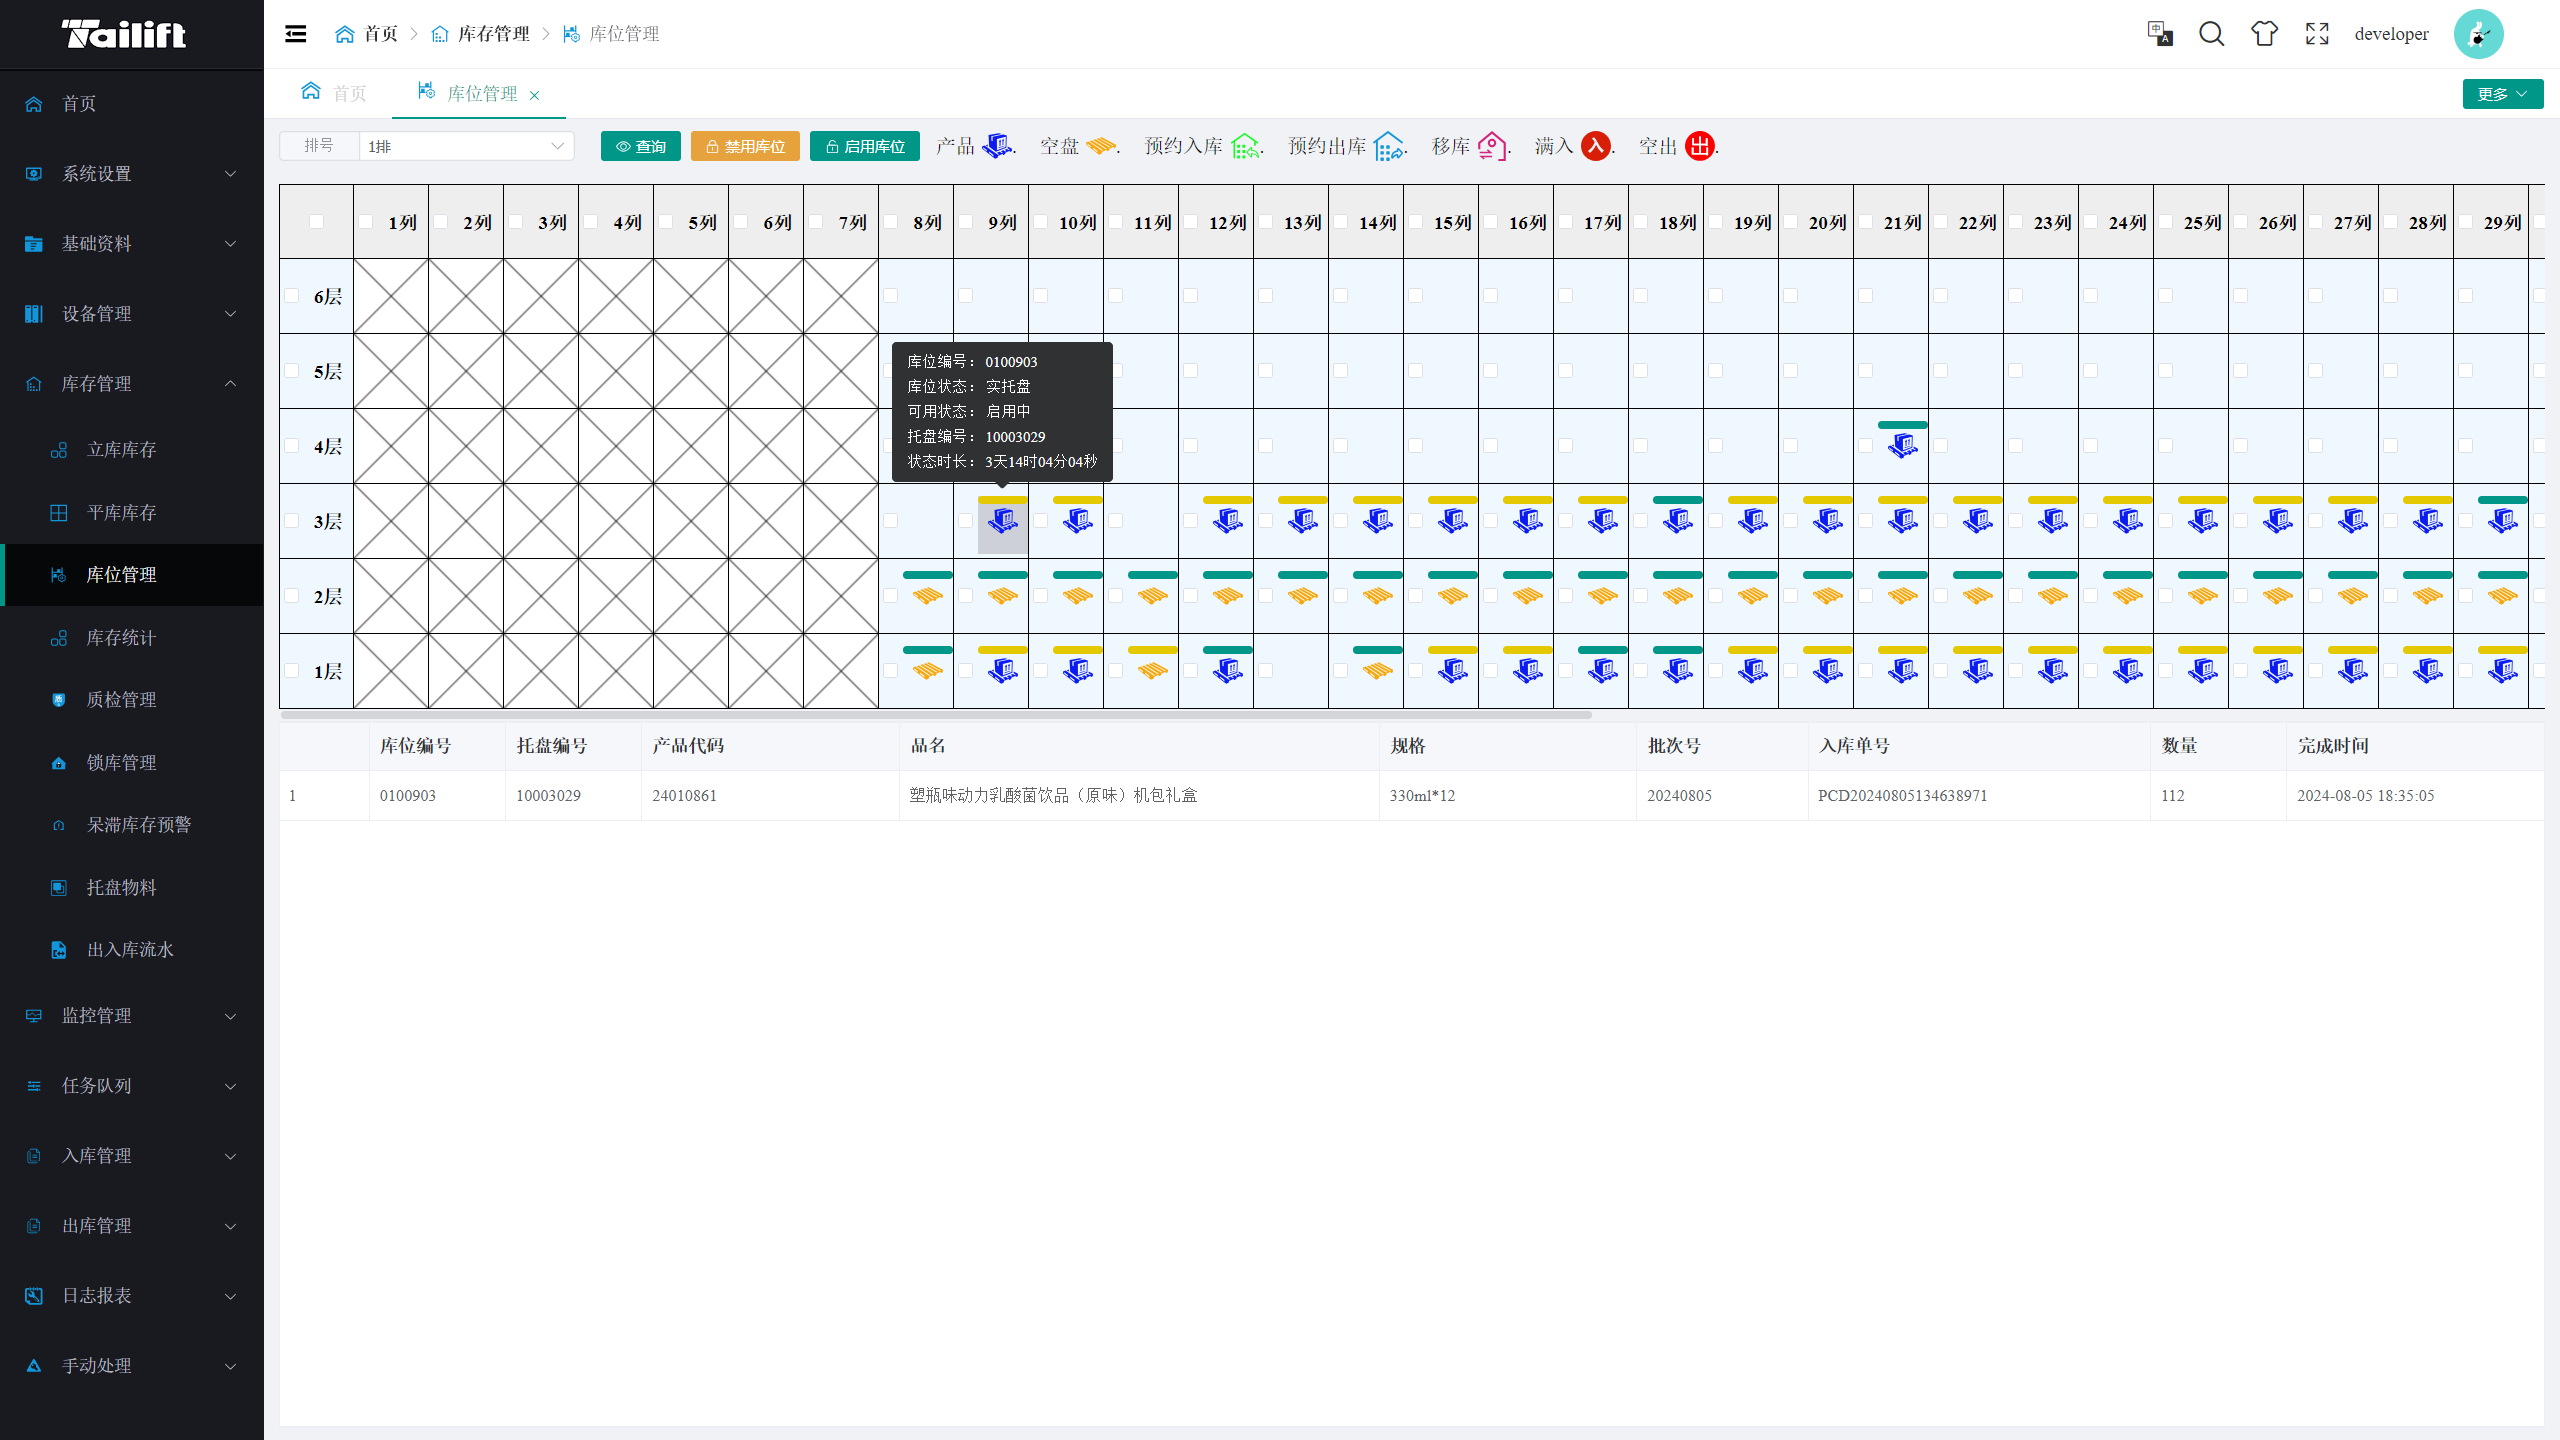Click the sidebar collapse hamburger icon

pyautogui.click(x=295, y=34)
